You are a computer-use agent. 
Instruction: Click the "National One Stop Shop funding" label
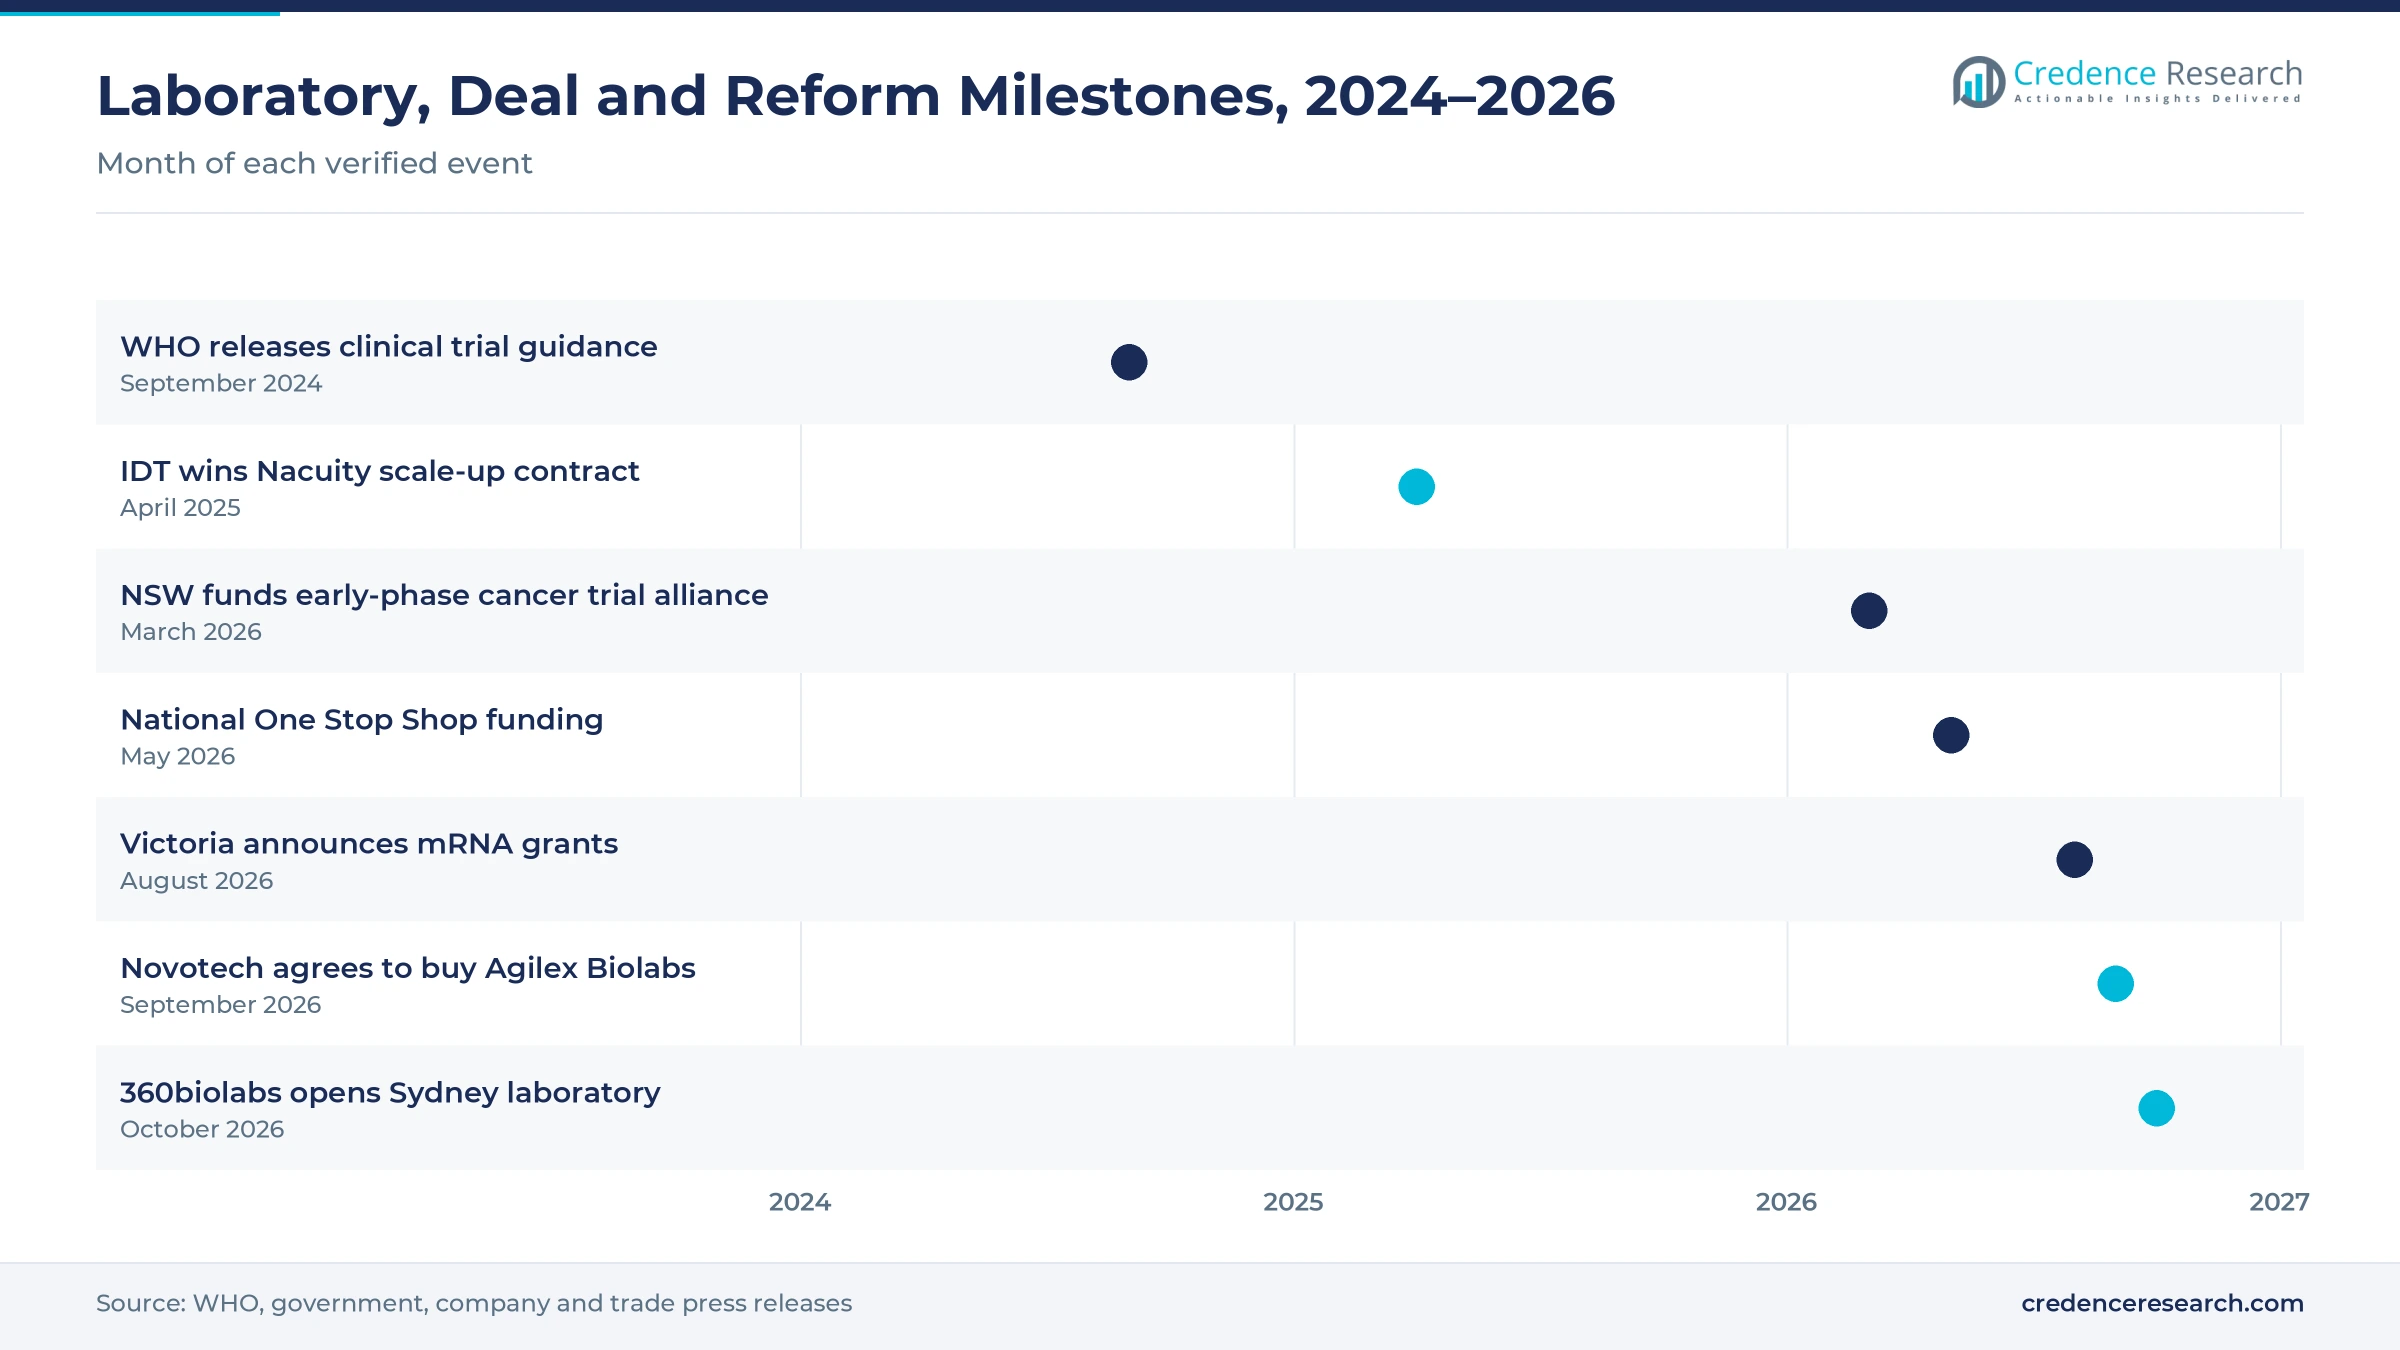pyautogui.click(x=362, y=720)
